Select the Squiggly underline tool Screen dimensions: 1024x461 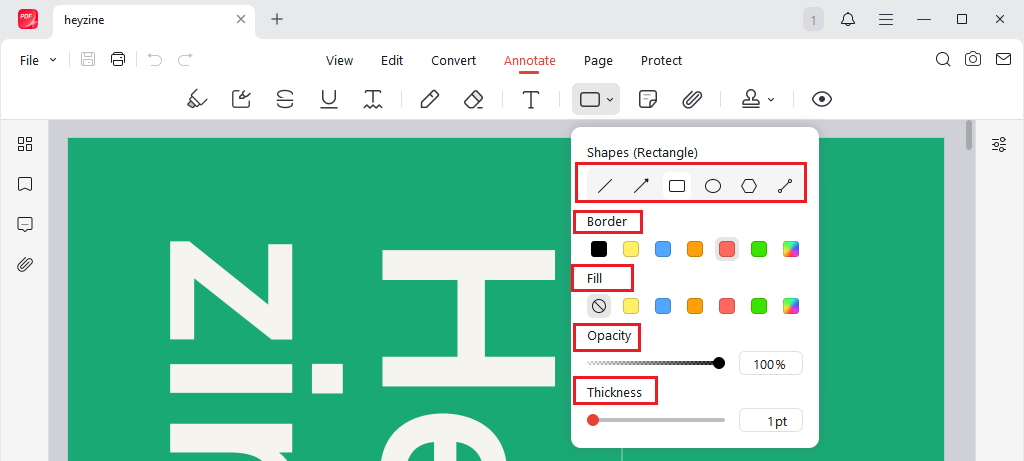tap(373, 99)
